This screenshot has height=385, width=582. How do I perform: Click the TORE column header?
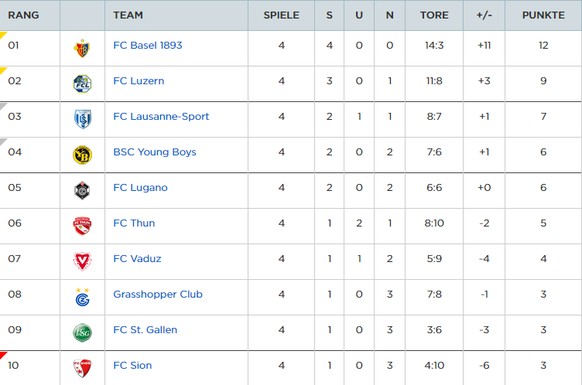click(x=434, y=15)
